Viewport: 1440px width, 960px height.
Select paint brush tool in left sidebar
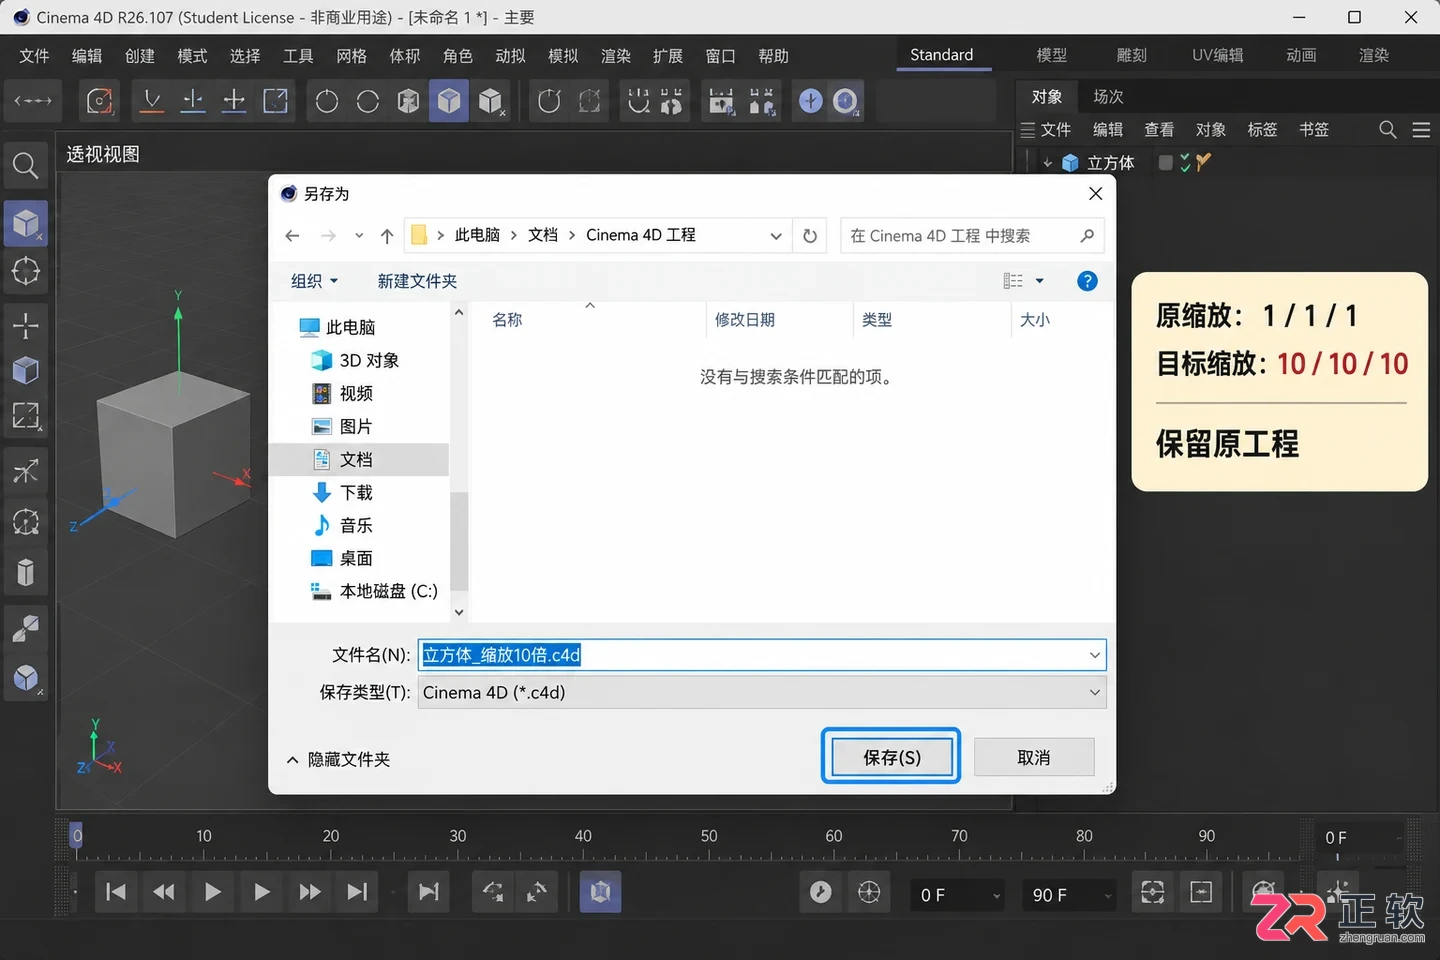25,628
